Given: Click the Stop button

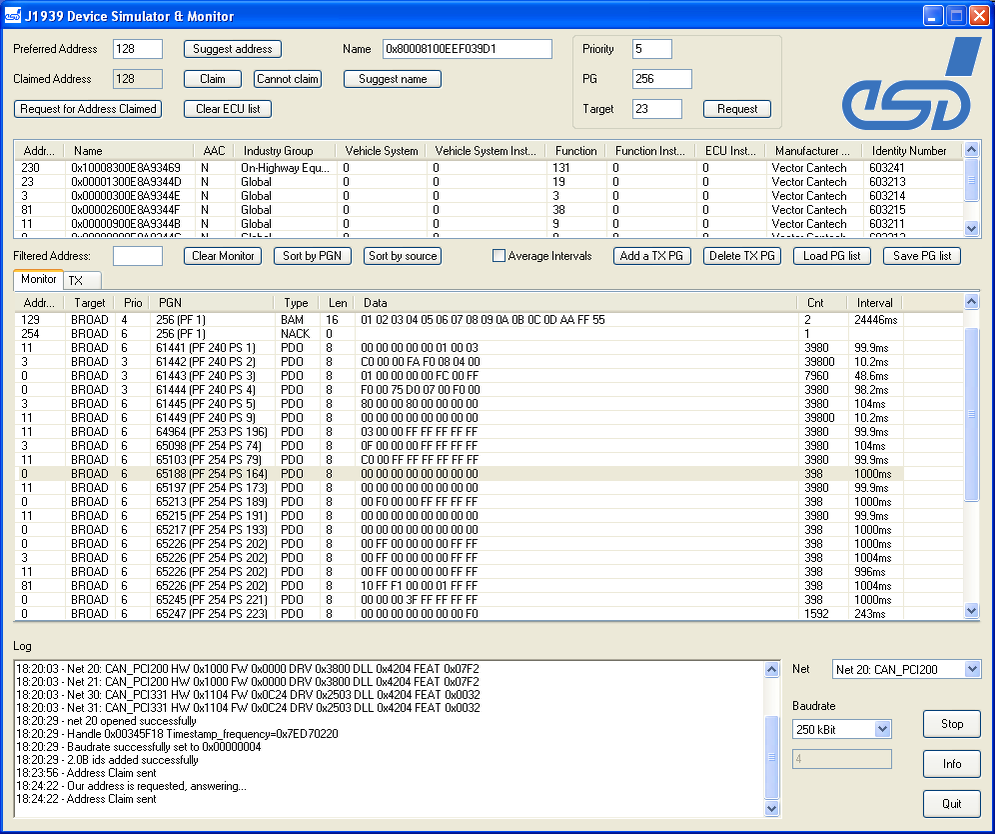Looking at the screenshot, I should pyautogui.click(x=951, y=724).
